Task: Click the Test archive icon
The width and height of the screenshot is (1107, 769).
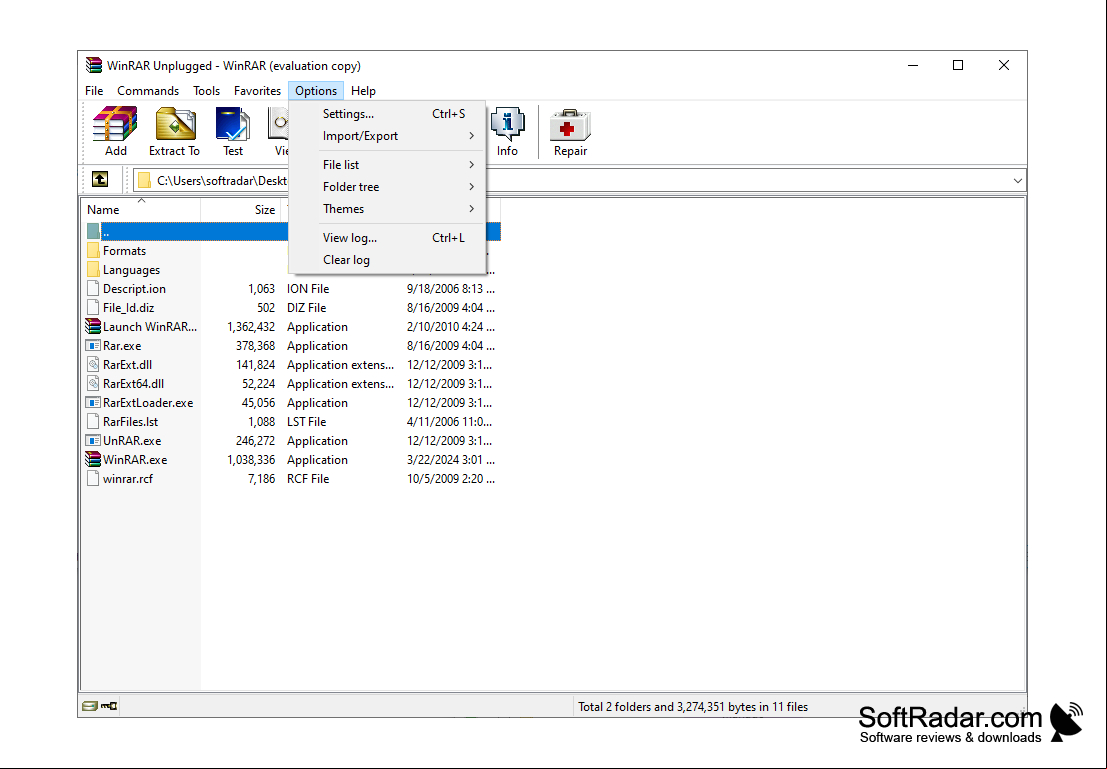Action: pyautogui.click(x=232, y=124)
